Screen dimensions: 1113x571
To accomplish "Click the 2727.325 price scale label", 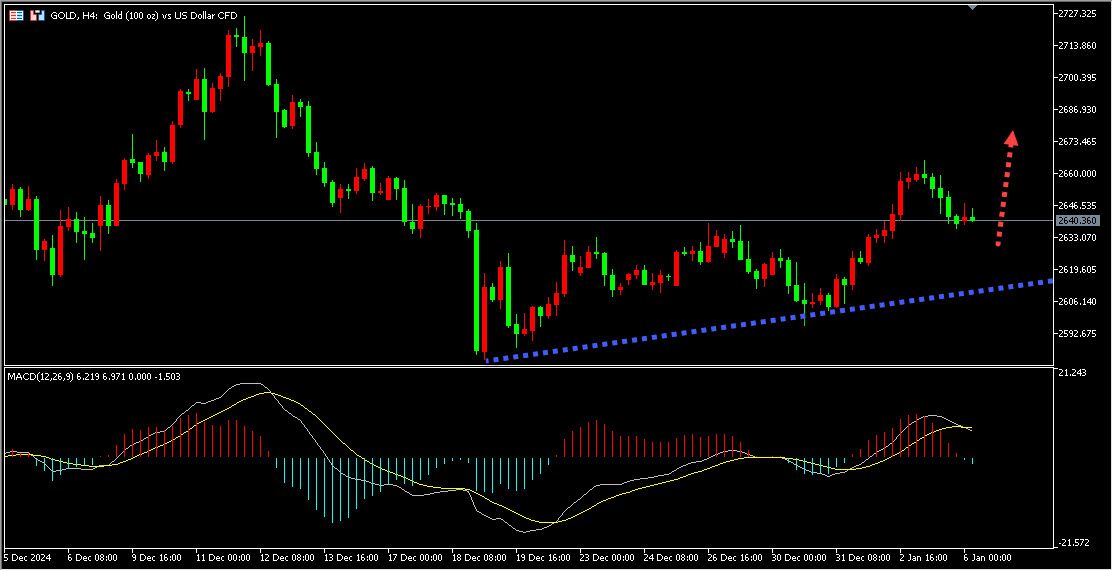I will point(1081,14).
